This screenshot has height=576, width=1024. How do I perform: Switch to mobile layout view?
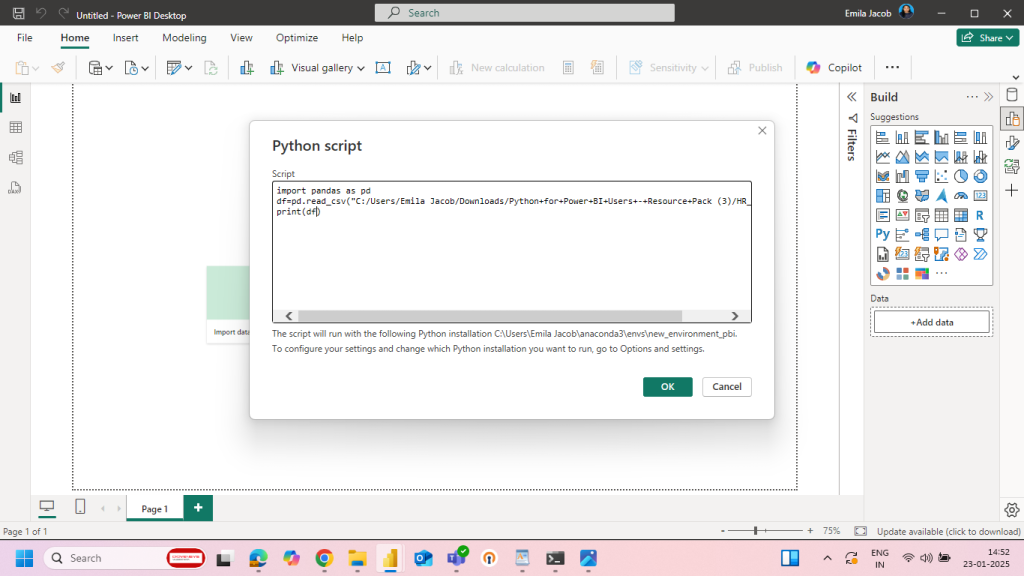80,507
